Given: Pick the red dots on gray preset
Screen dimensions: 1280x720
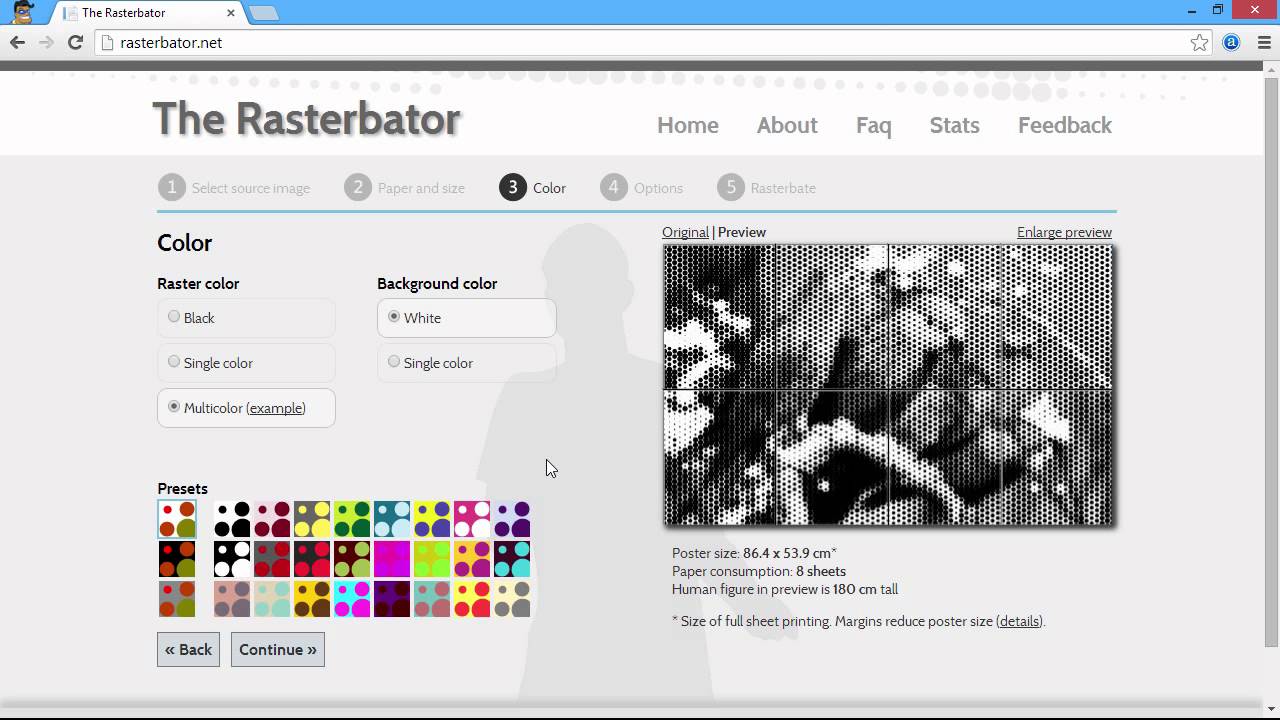Looking at the screenshot, I should pos(272,560).
